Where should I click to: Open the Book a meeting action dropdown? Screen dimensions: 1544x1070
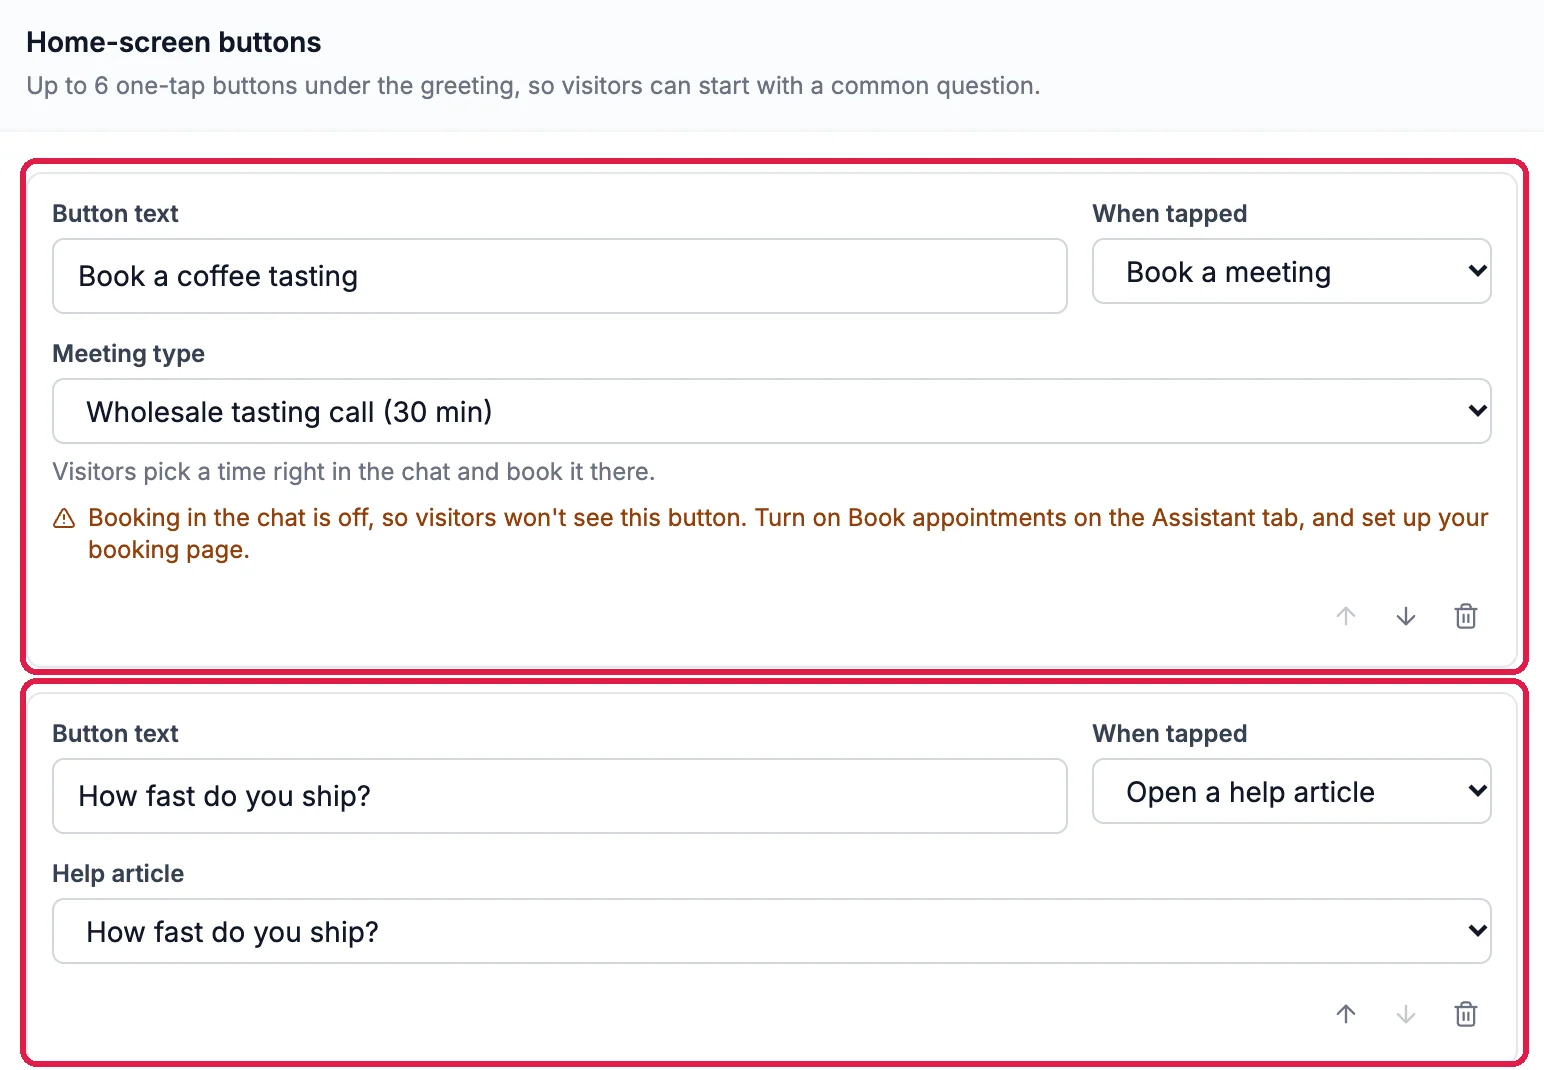pyautogui.click(x=1292, y=271)
